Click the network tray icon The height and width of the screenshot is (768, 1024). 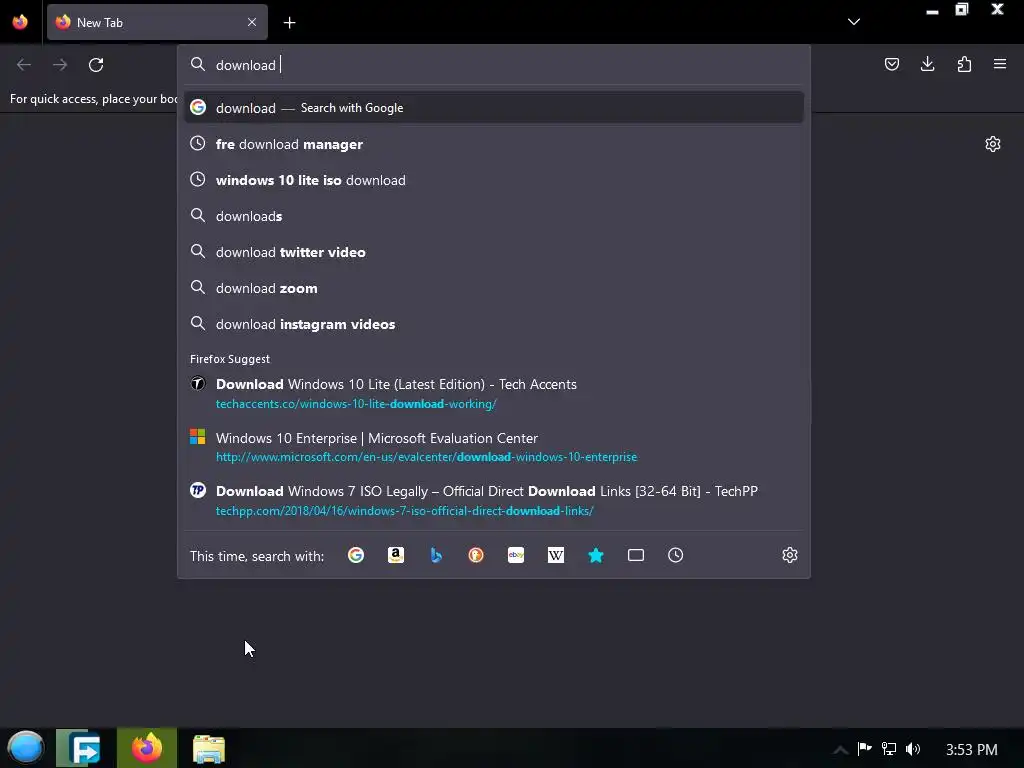point(889,748)
